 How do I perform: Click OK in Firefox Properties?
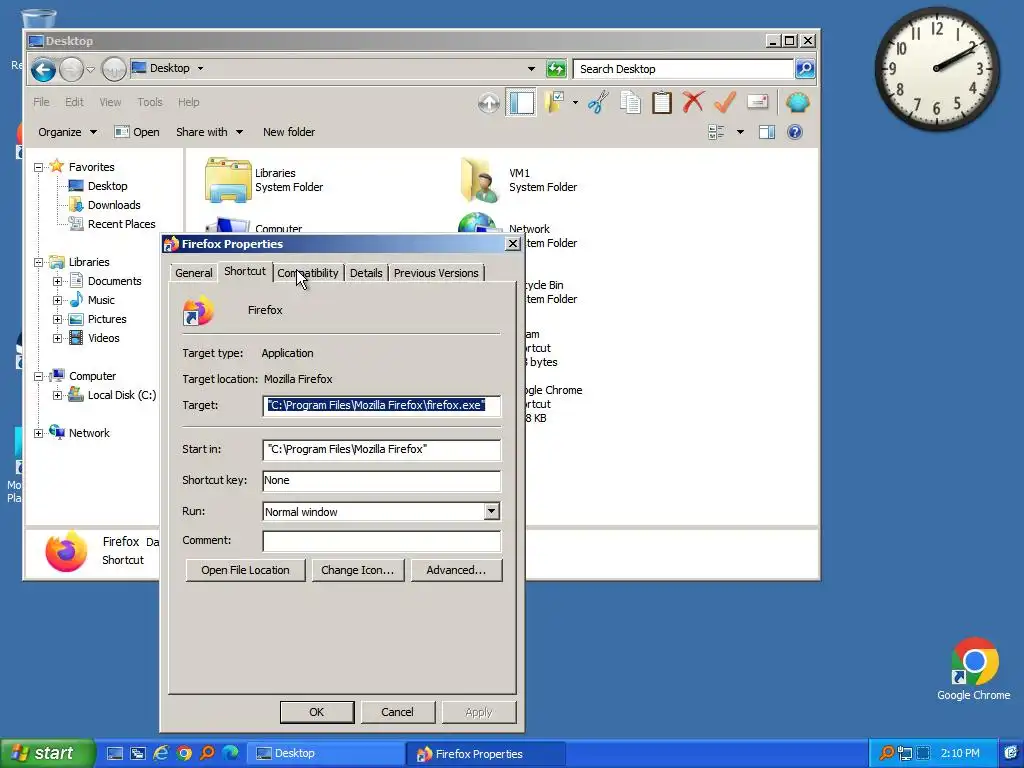tap(317, 712)
